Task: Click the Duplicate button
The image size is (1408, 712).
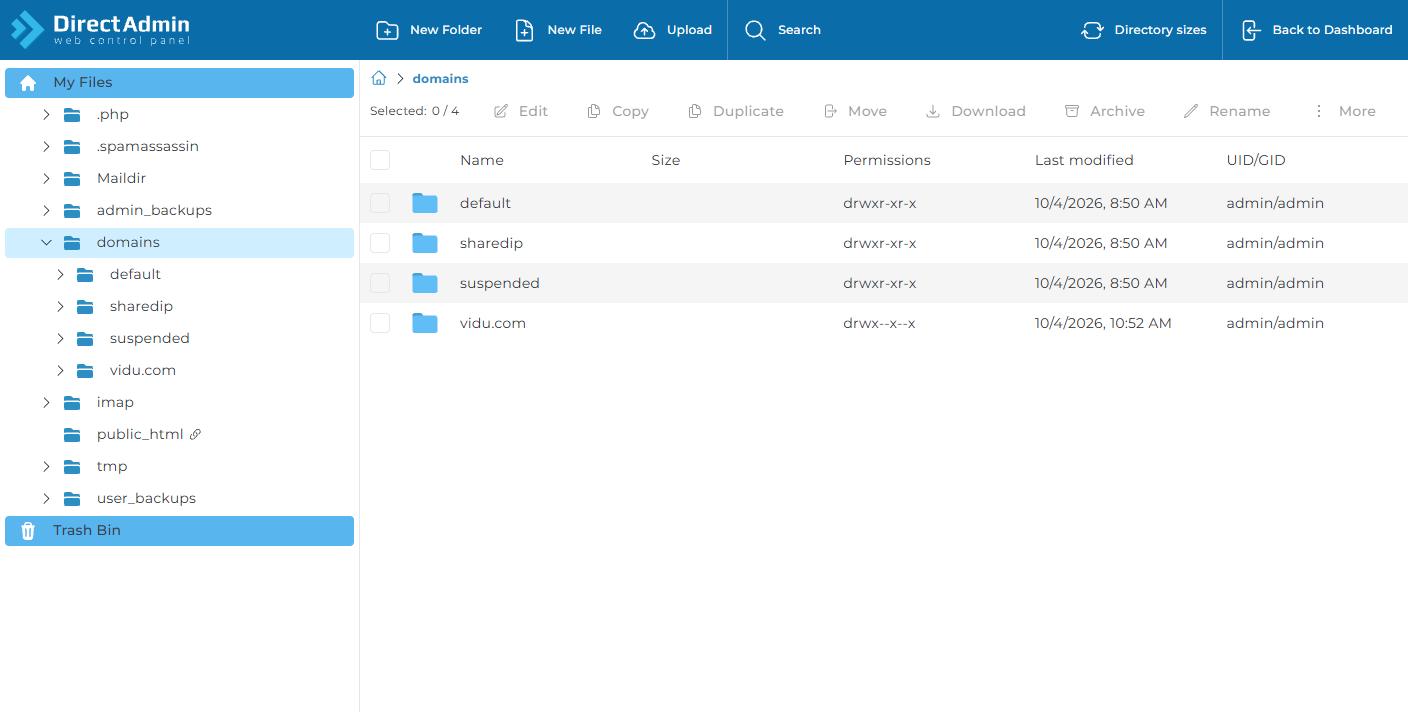Action: [x=736, y=111]
